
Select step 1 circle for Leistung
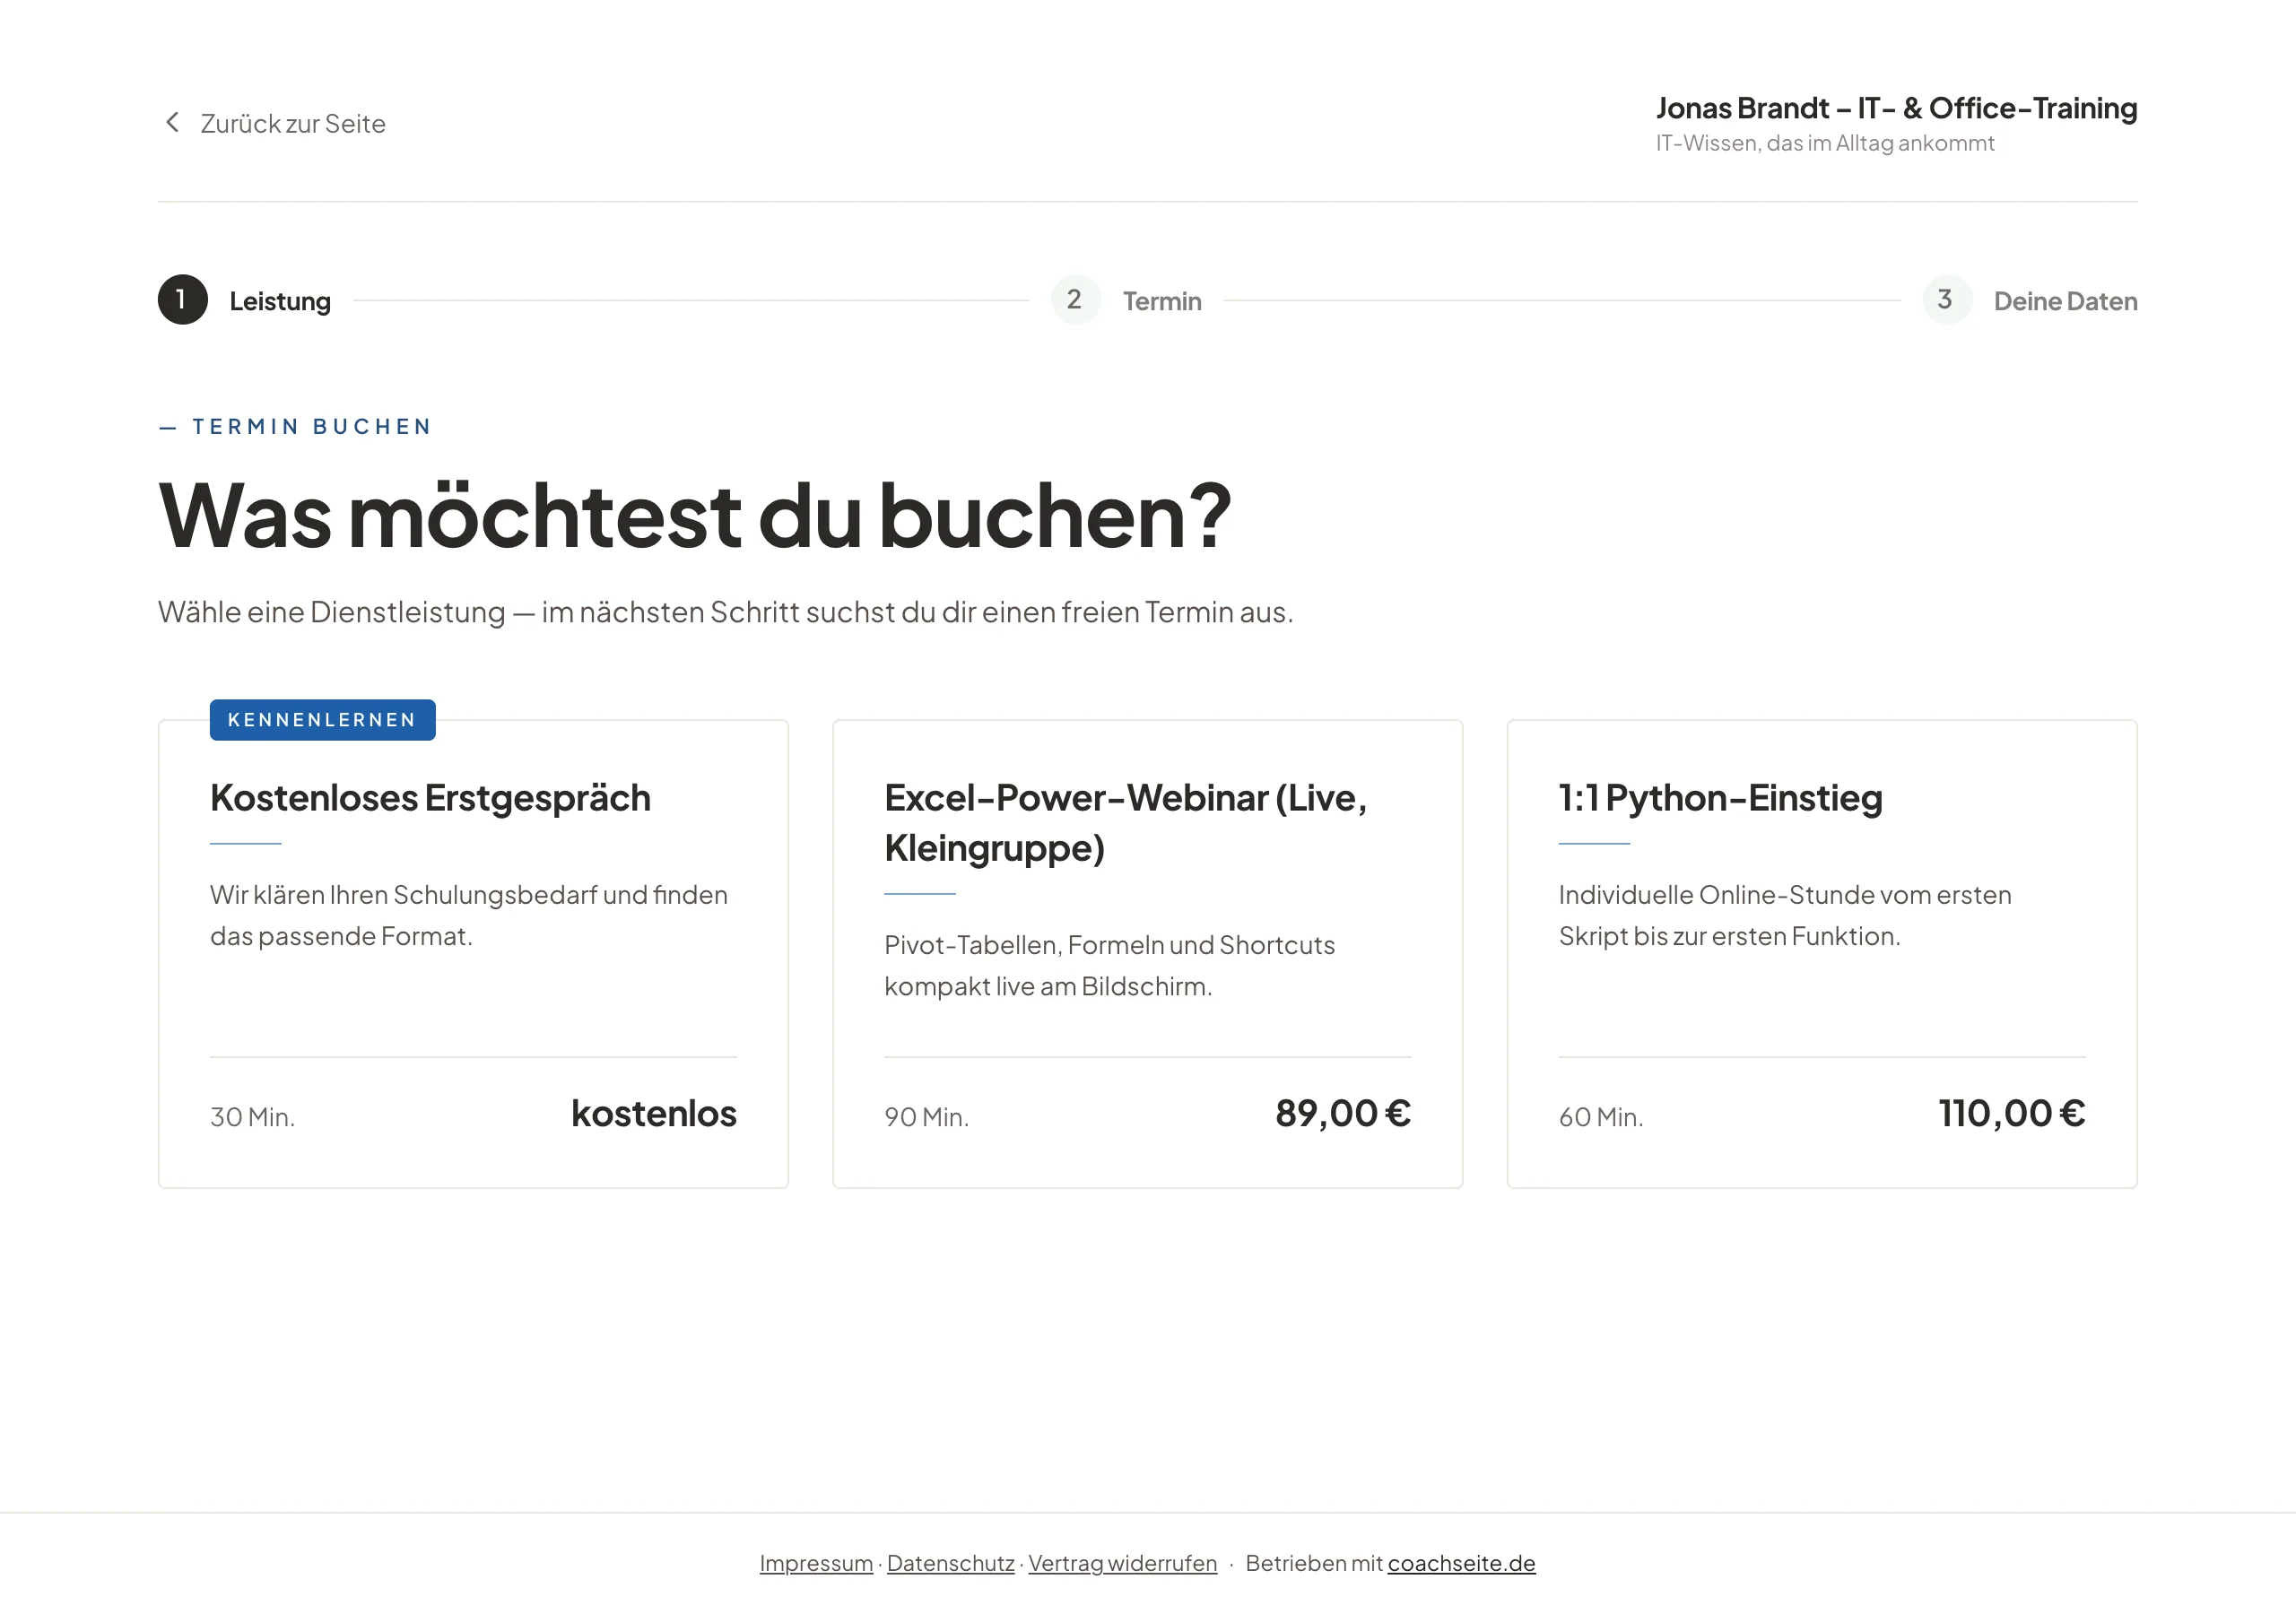tap(183, 300)
